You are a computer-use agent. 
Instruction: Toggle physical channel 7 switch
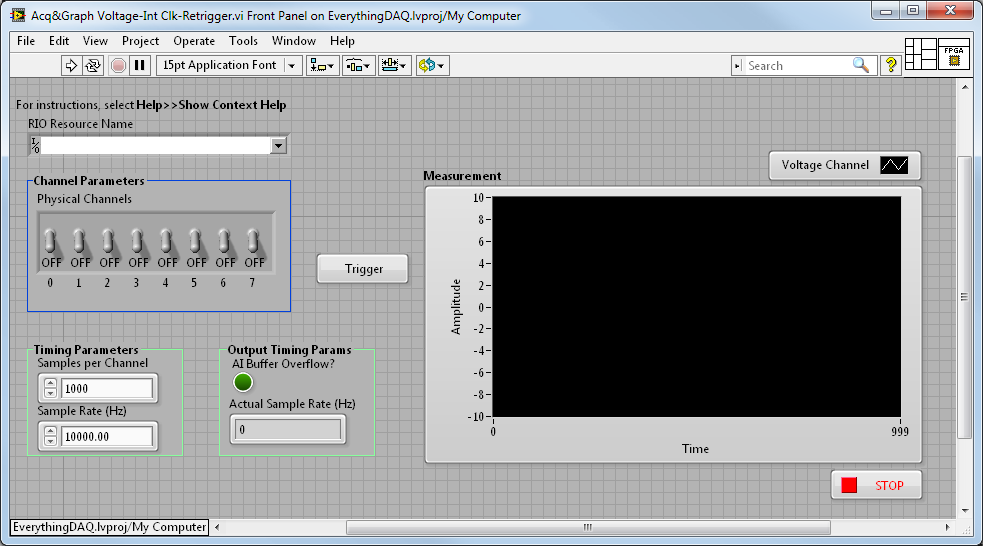[253, 242]
